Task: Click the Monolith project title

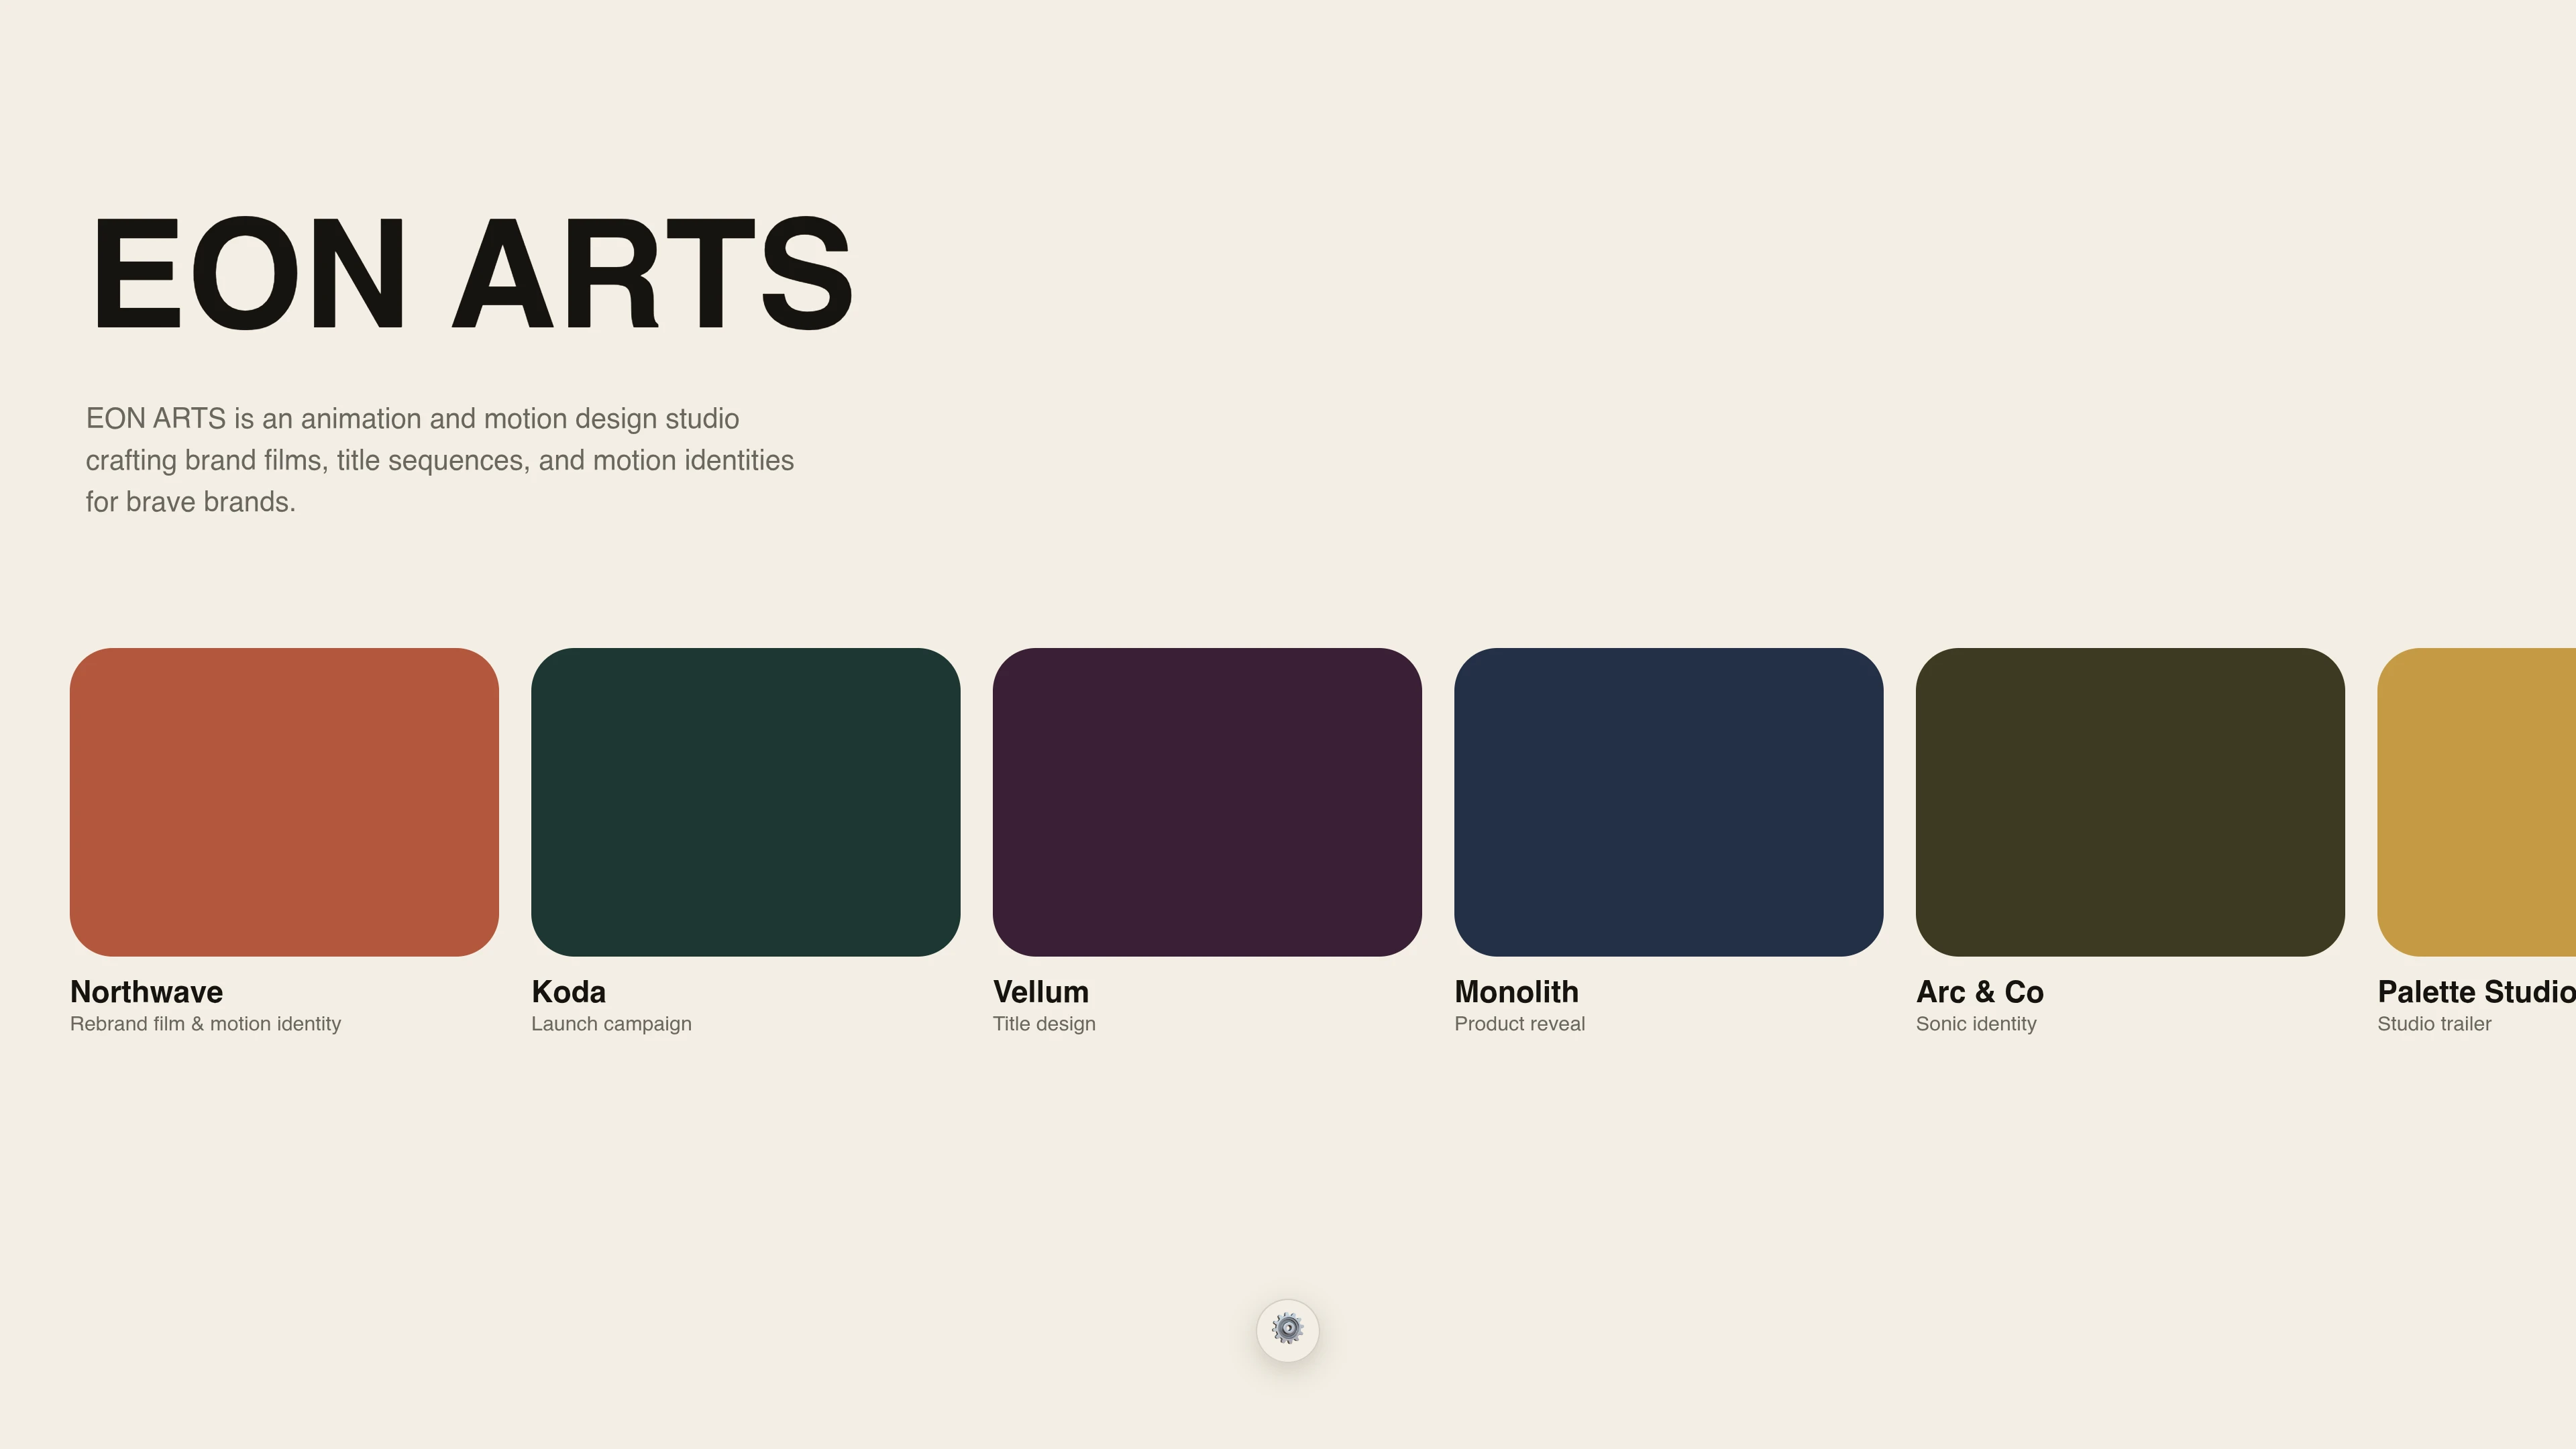Action: click(1517, 992)
